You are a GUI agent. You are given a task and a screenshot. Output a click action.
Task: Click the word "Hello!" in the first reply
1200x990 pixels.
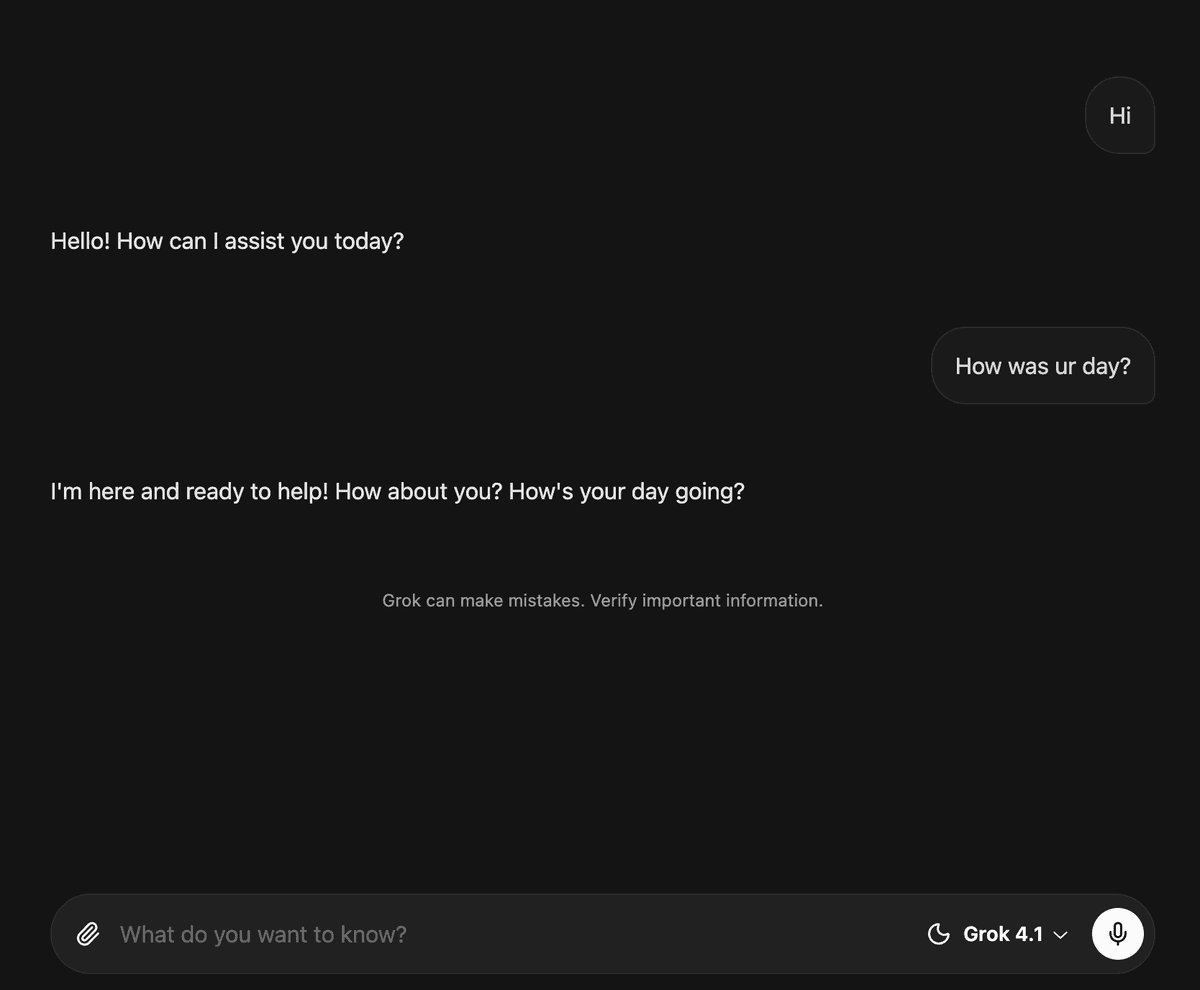(80, 241)
